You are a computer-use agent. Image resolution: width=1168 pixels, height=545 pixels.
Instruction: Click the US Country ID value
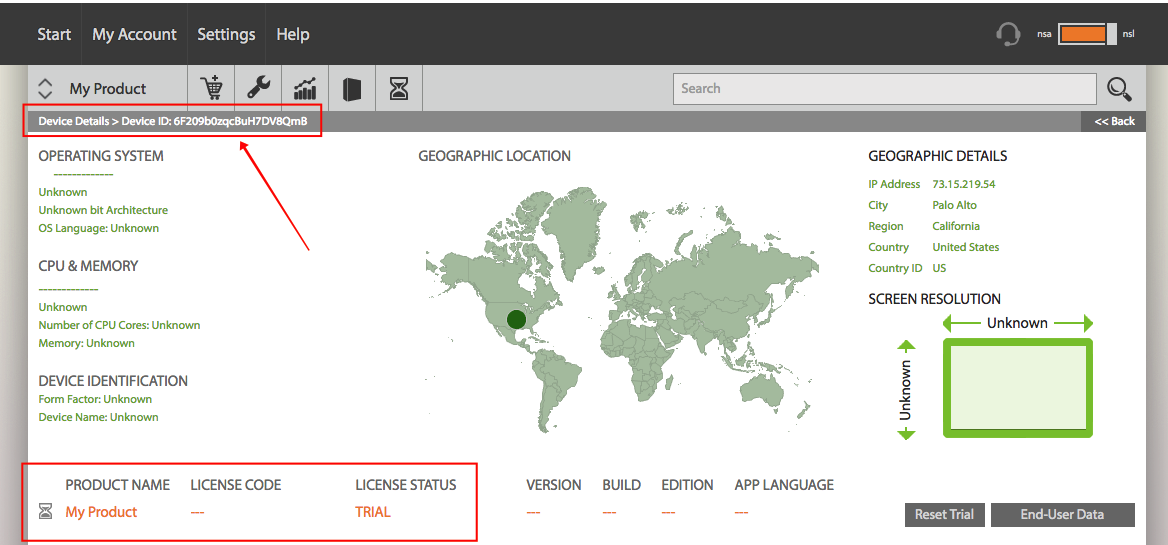(939, 268)
